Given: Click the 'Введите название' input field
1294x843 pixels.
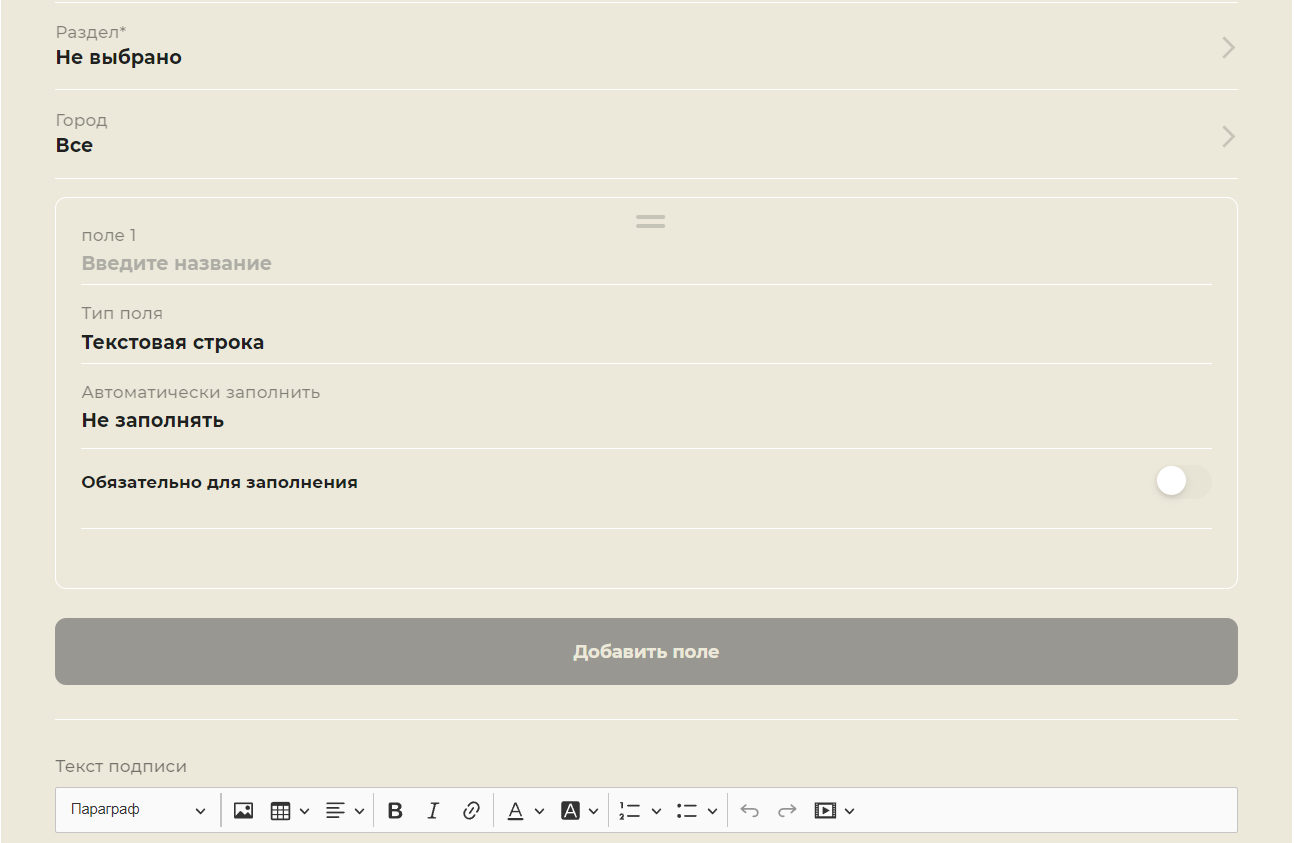Looking at the screenshot, I should click(x=645, y=264).
